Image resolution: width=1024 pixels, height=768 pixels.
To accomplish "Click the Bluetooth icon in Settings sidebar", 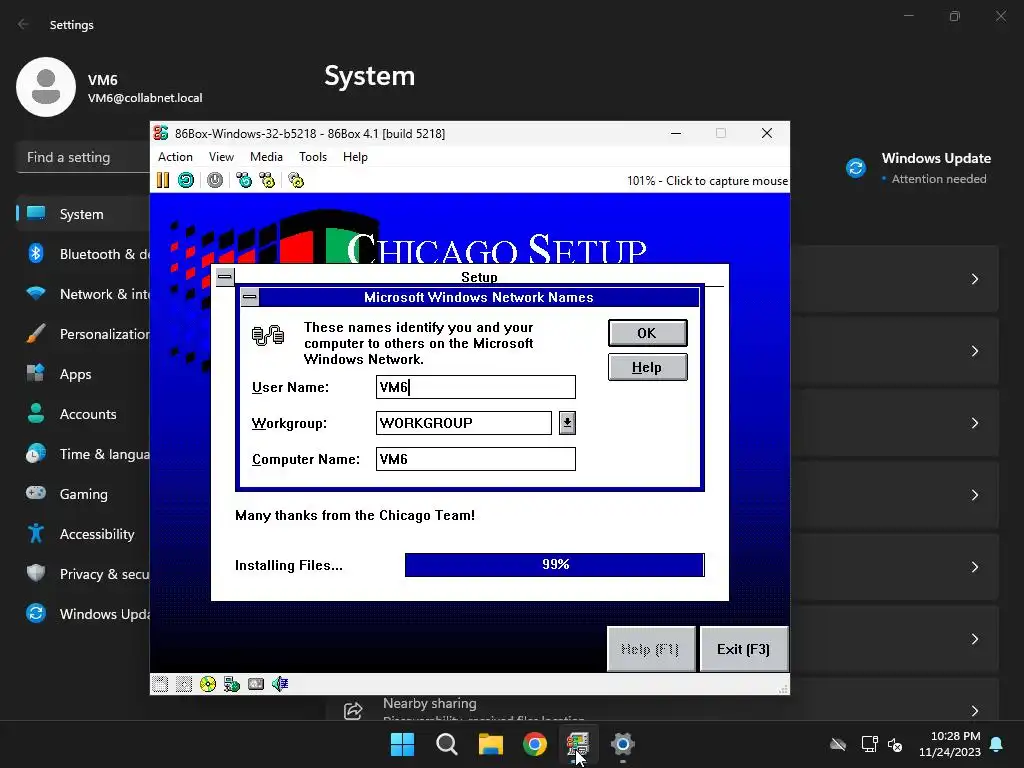I will click(x=36, y=253).
